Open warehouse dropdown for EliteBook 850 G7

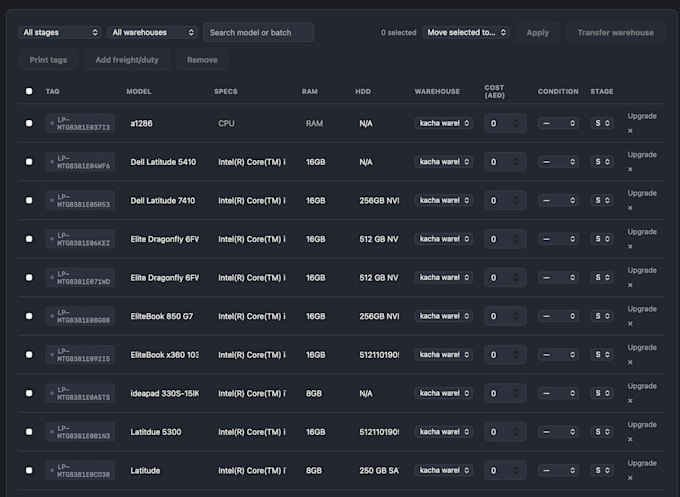(444, 316)
